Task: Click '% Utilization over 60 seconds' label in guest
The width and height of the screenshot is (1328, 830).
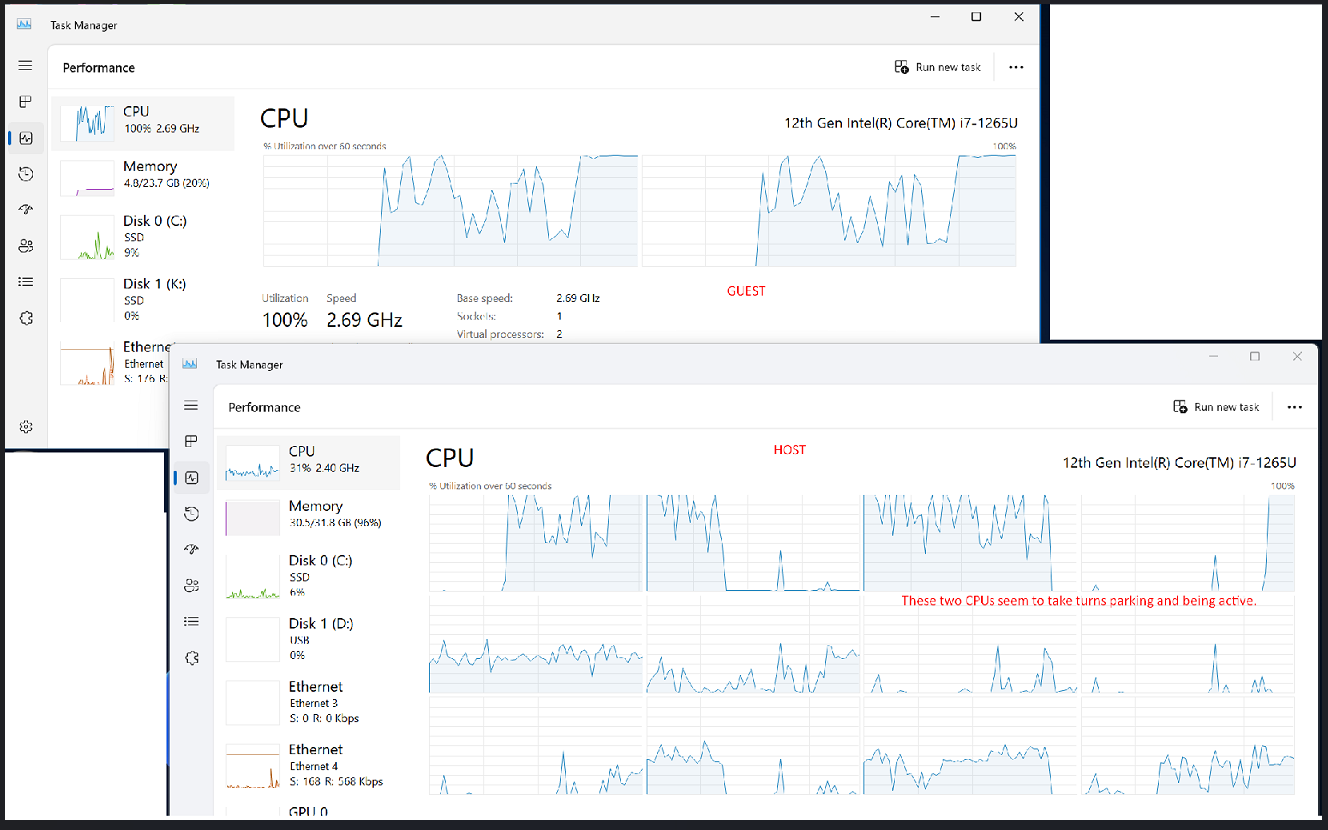Action: [325, 146]
